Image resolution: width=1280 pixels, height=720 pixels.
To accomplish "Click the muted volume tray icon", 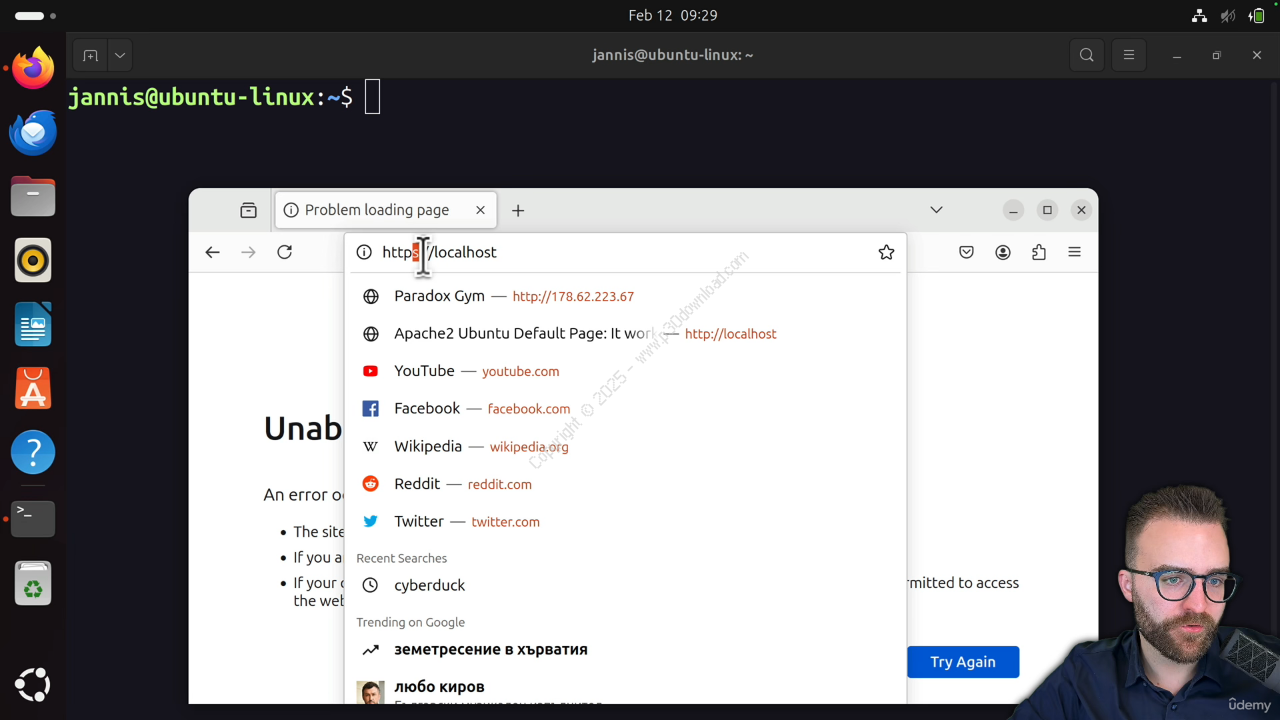I will point(1228,16).
